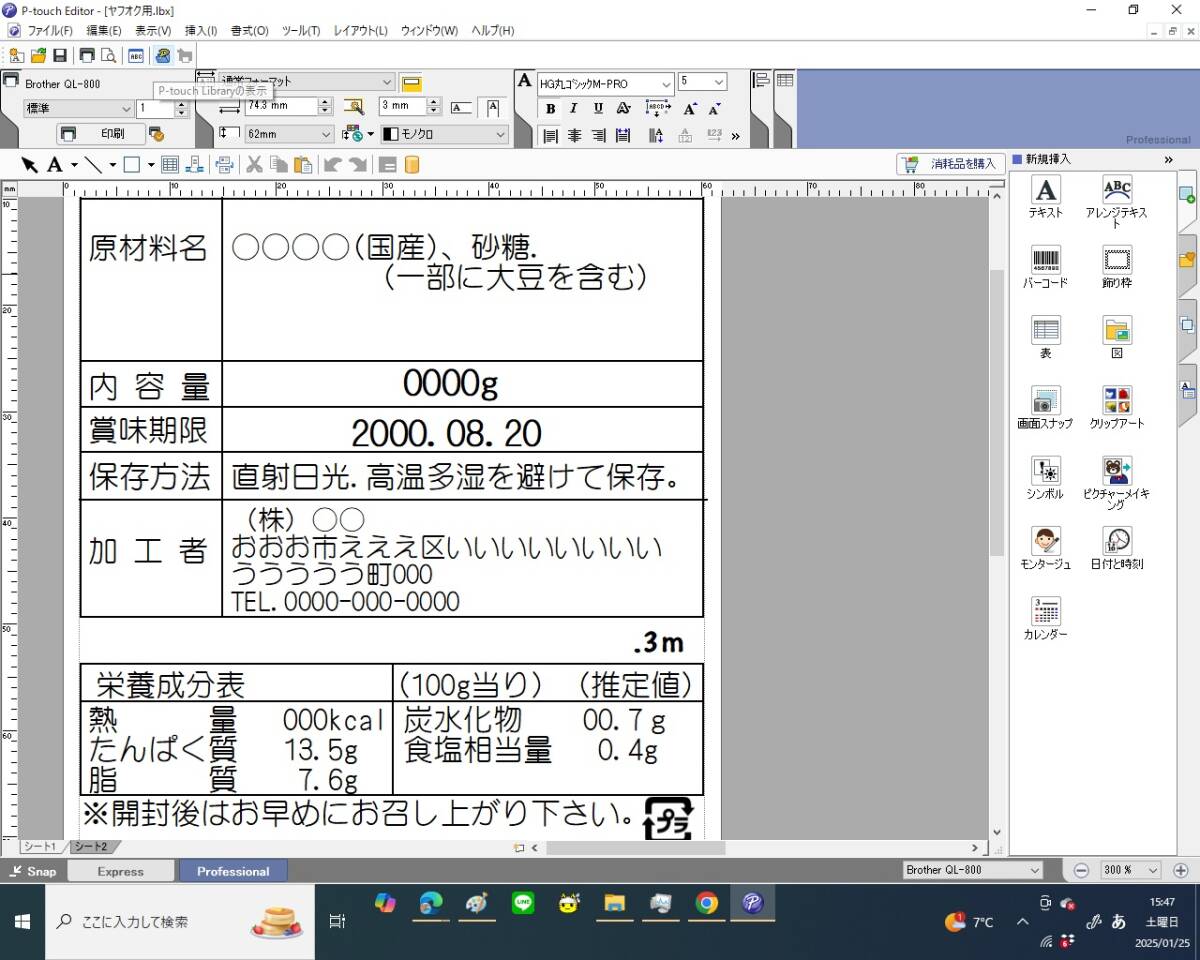
Task: Open the screen capture (画面スナップ) tool
Action: 1045,402
